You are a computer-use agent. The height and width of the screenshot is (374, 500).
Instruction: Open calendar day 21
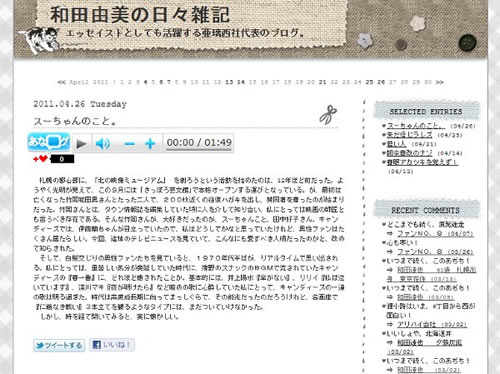click(x=322, y=82)
